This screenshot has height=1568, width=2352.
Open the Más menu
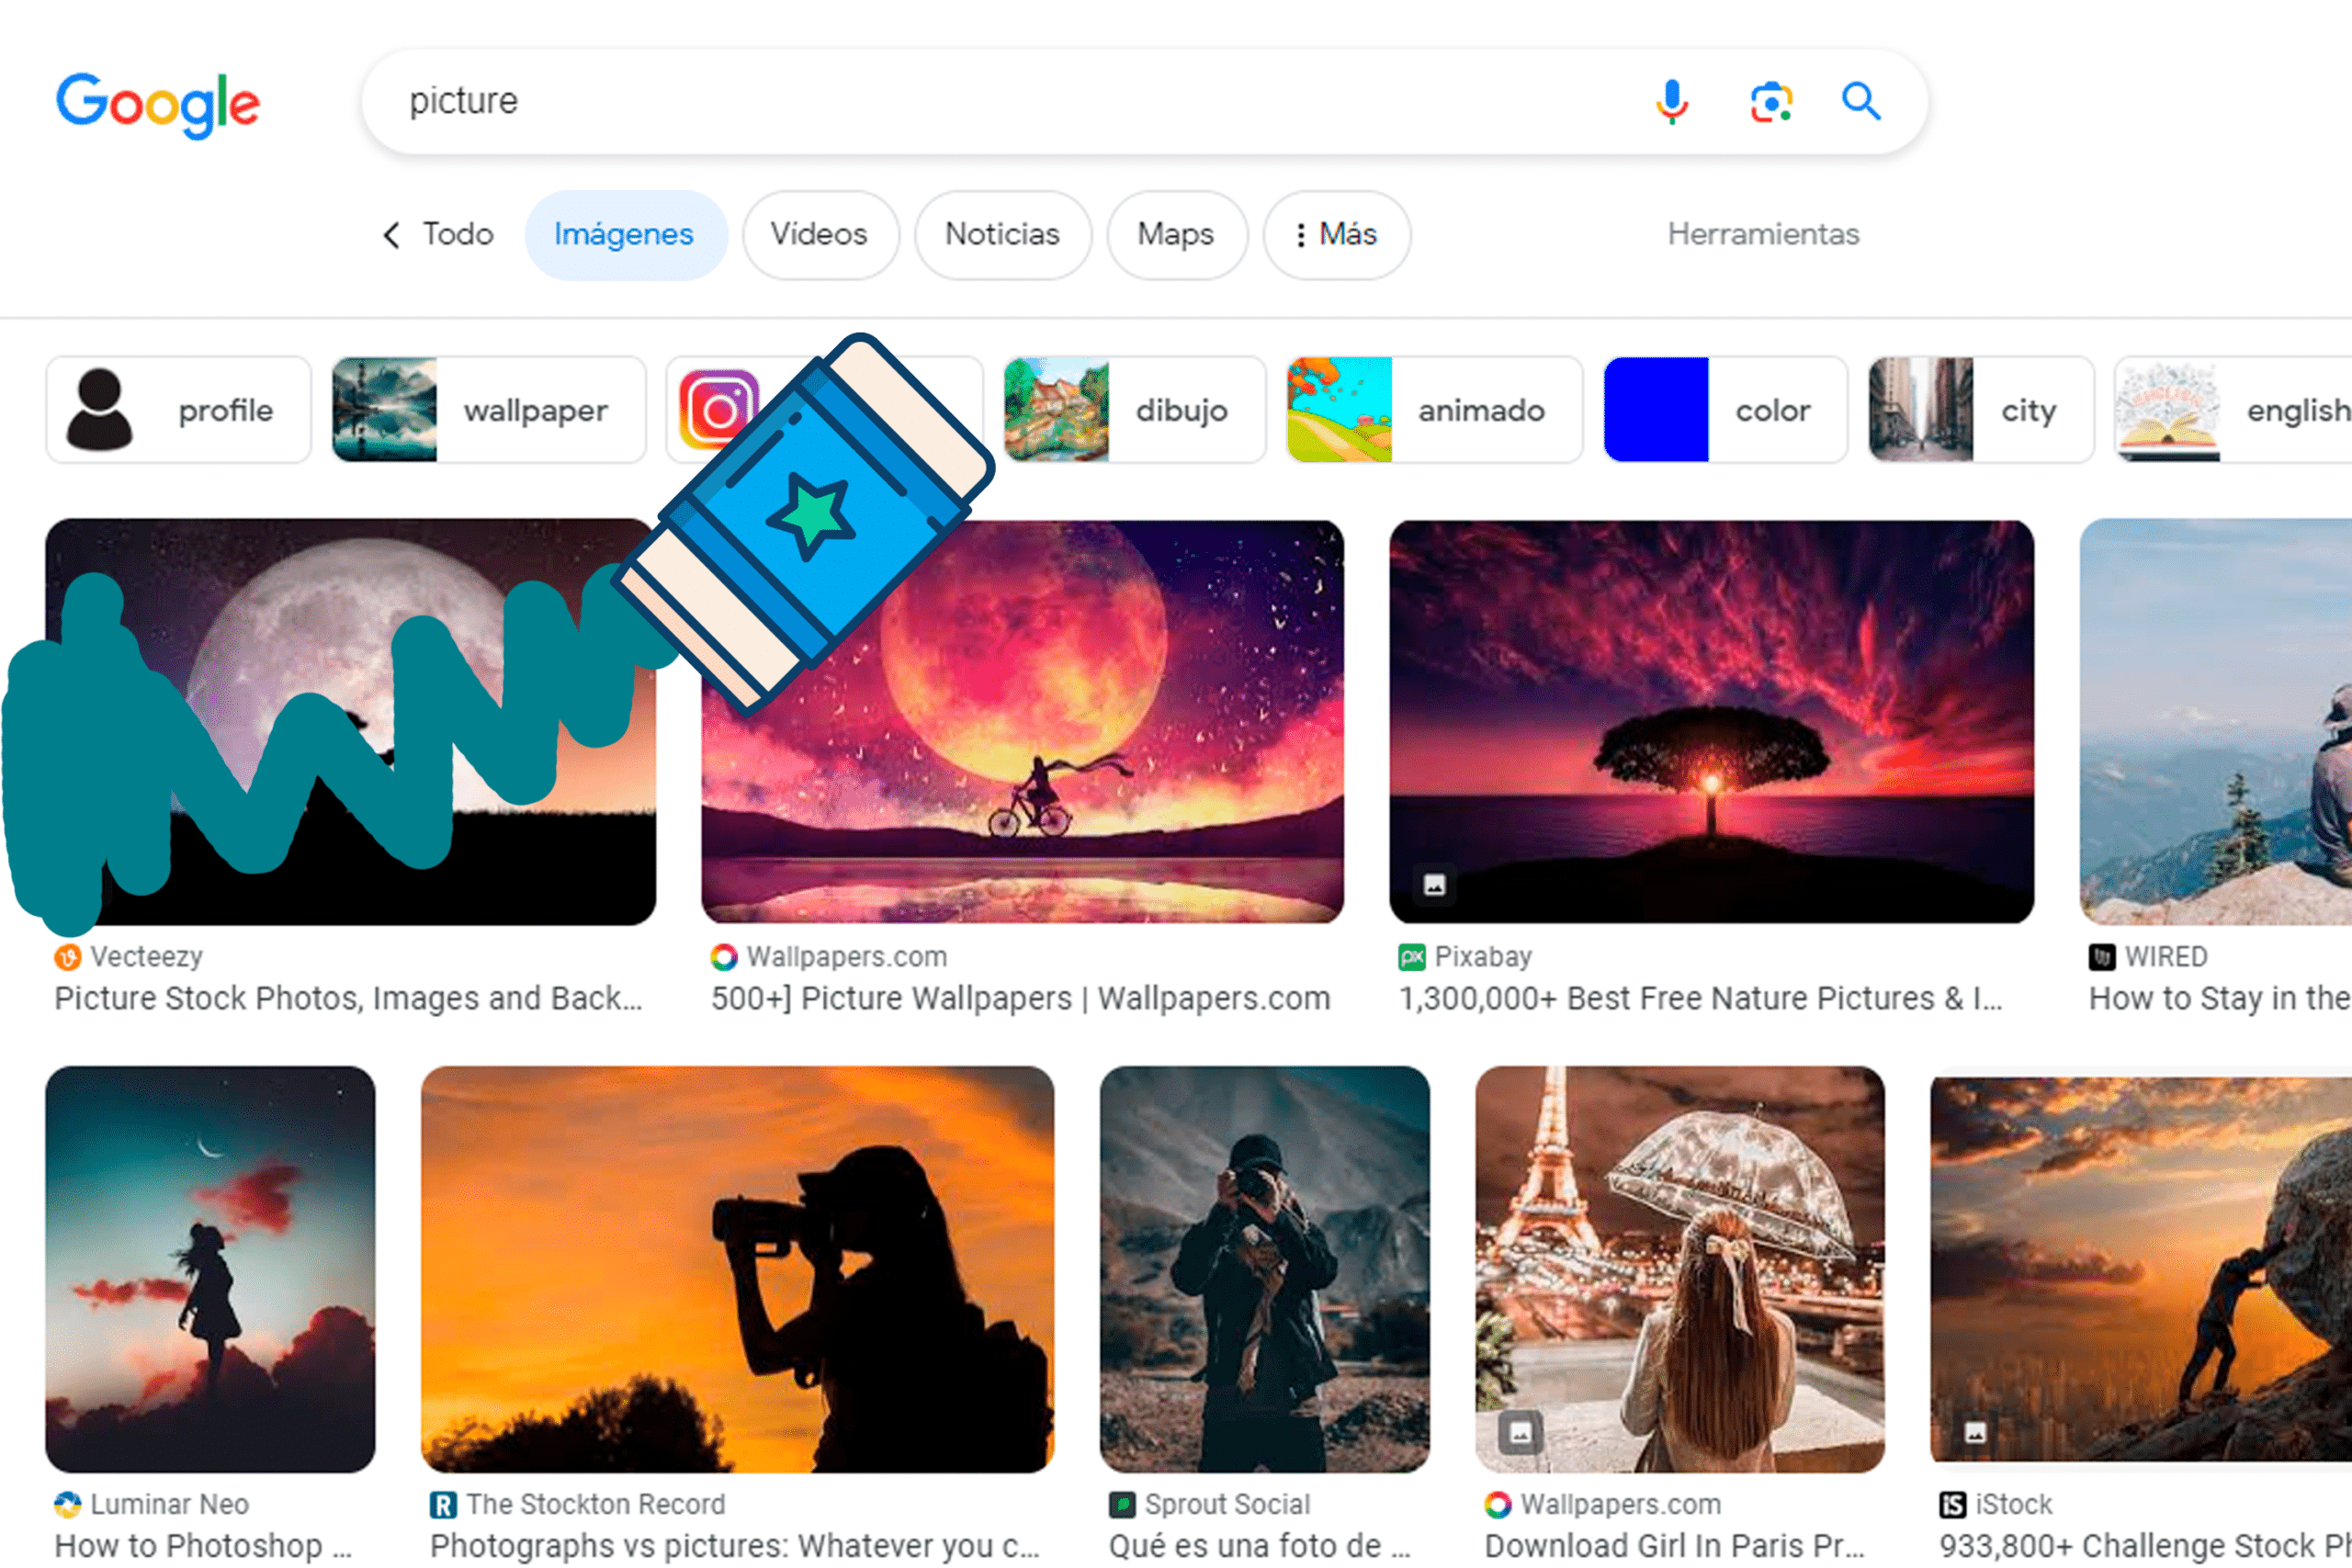(x=1337, y=235)
